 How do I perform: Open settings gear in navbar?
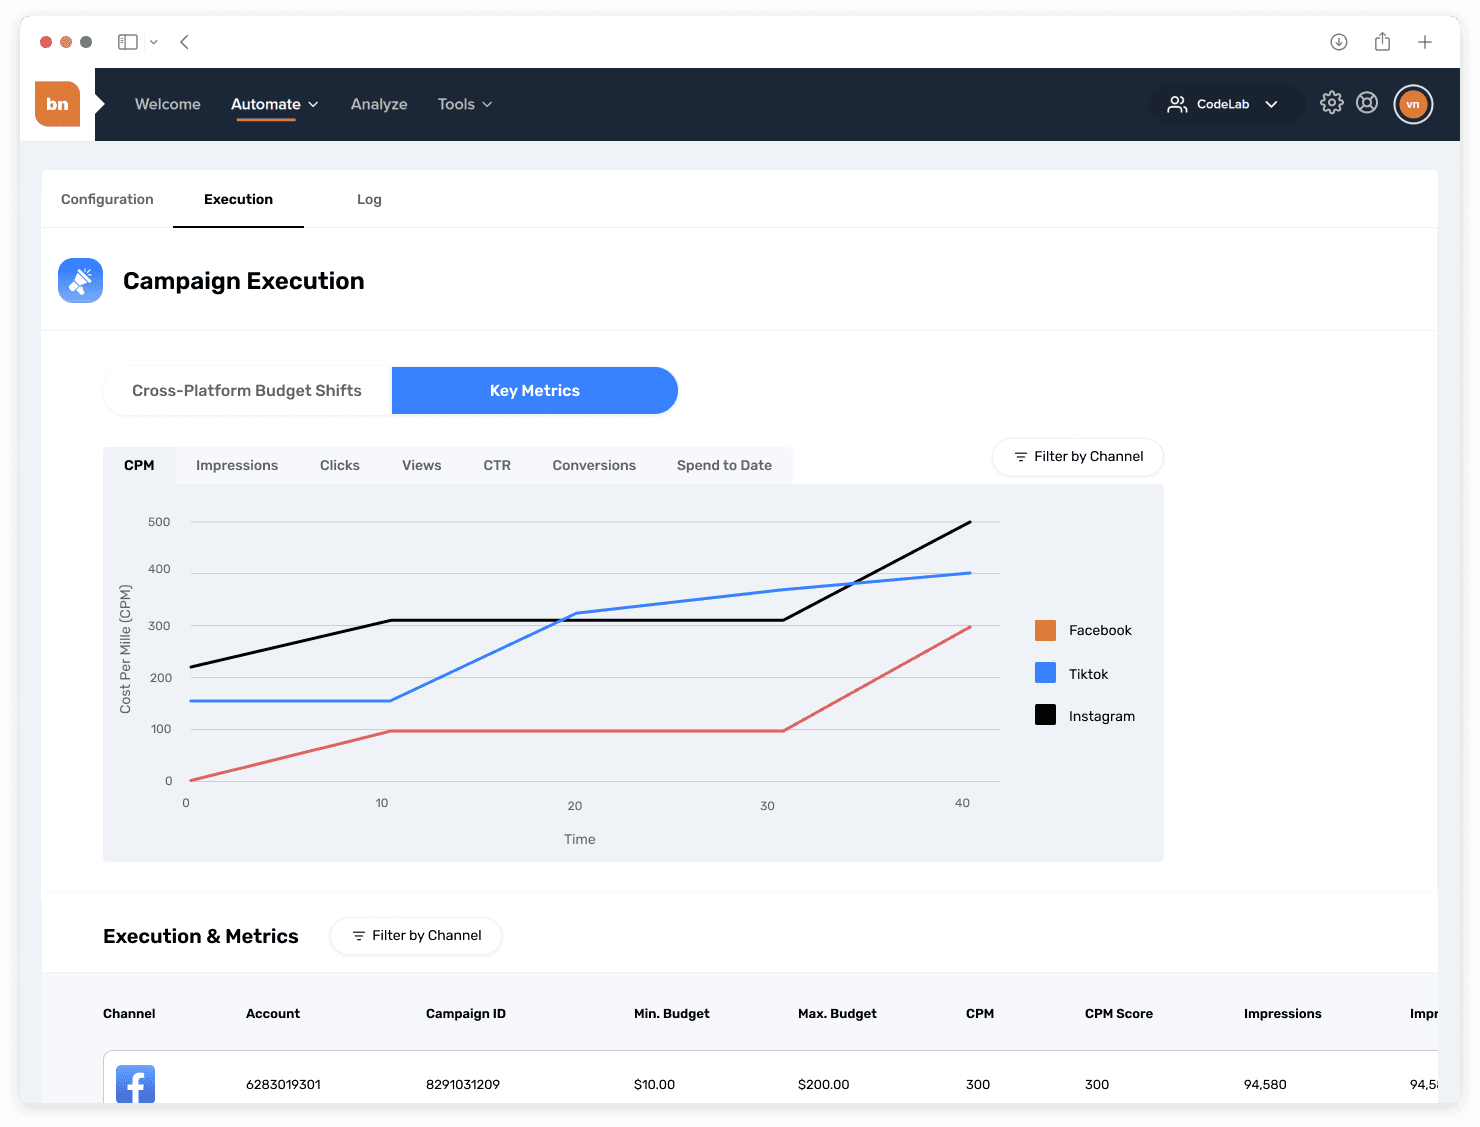click(x=1331, y=103)
